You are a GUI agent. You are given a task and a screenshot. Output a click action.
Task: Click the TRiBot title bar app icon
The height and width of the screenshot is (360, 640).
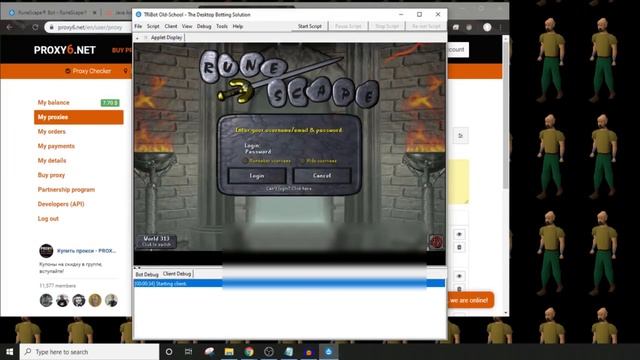click(x=138, y=14)
